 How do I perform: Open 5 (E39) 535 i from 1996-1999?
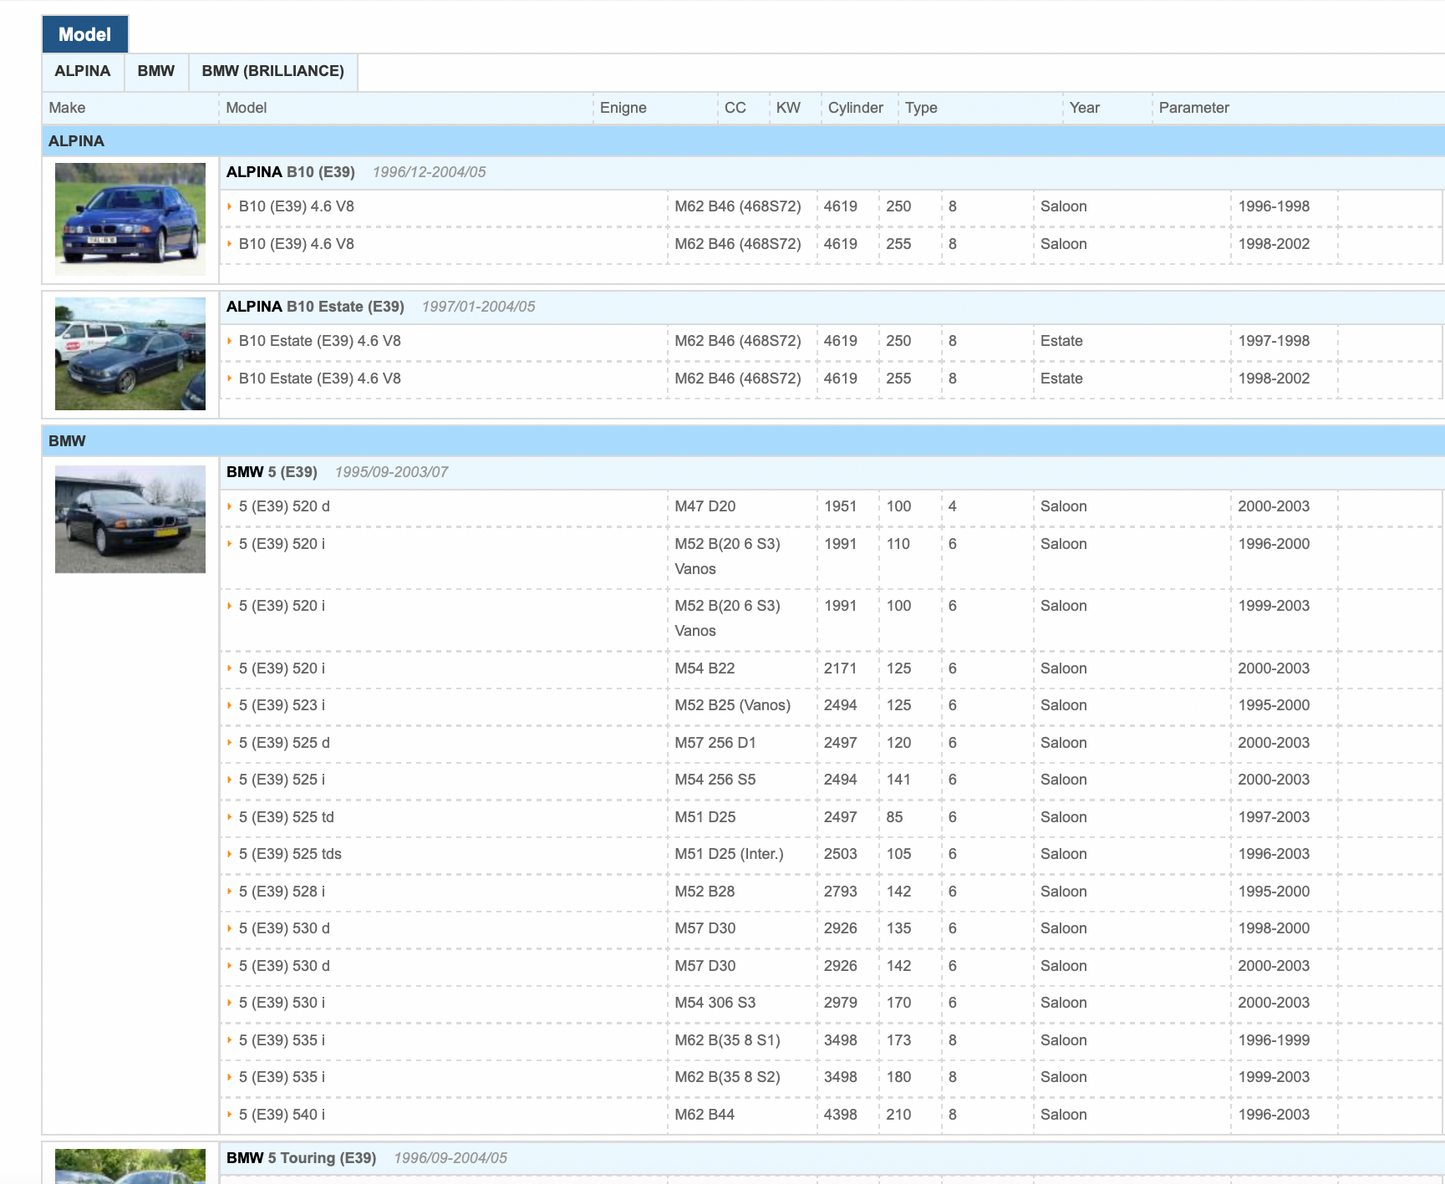point(282,1041)
